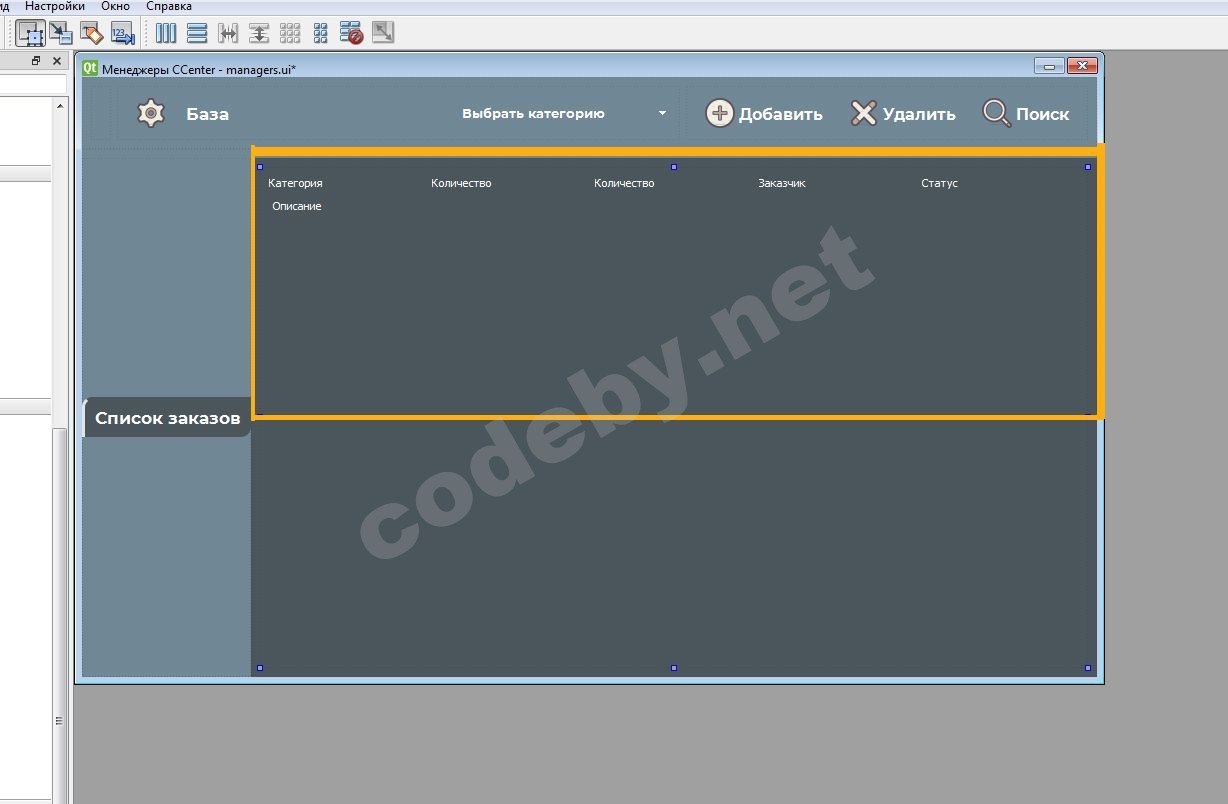Image resolution: width=1228 pixels, height=804 pixels.
Task: Click the Категория column header
Action: pyautogui.click(x=295, y=183)
